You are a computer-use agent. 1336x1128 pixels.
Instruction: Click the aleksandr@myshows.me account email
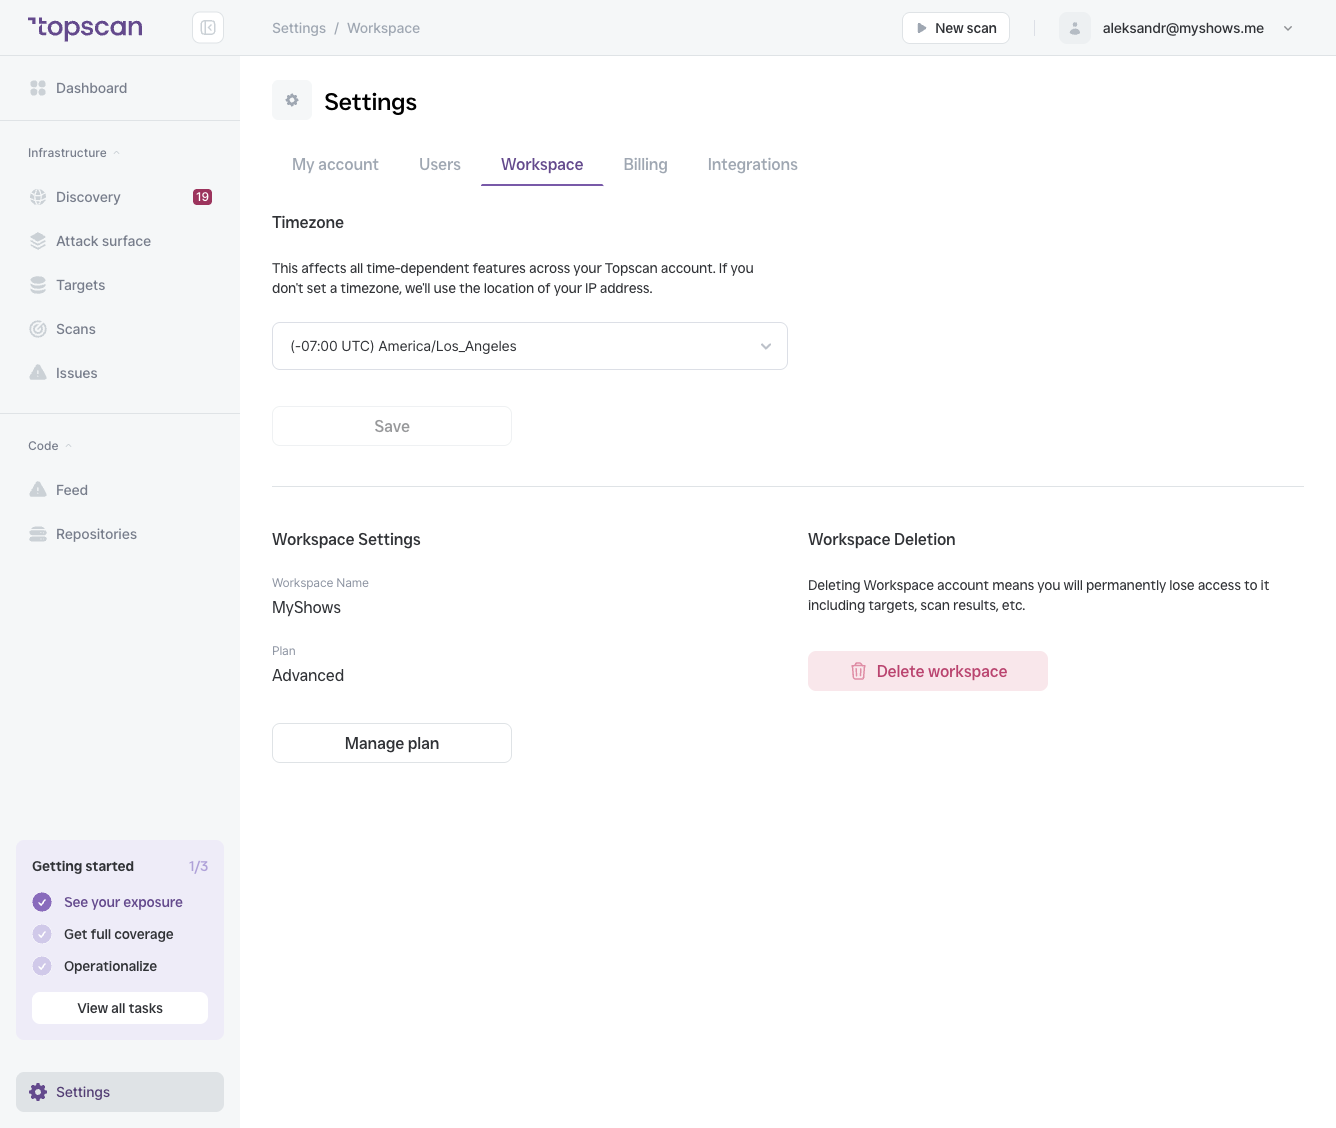click(x=1183, y=28)
